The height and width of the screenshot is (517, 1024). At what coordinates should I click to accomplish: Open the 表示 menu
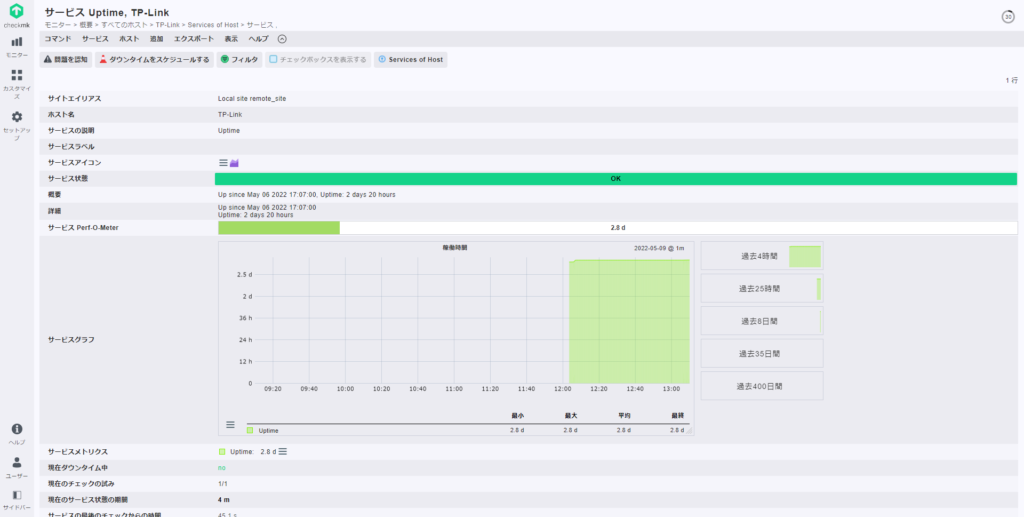pos(231,39)
